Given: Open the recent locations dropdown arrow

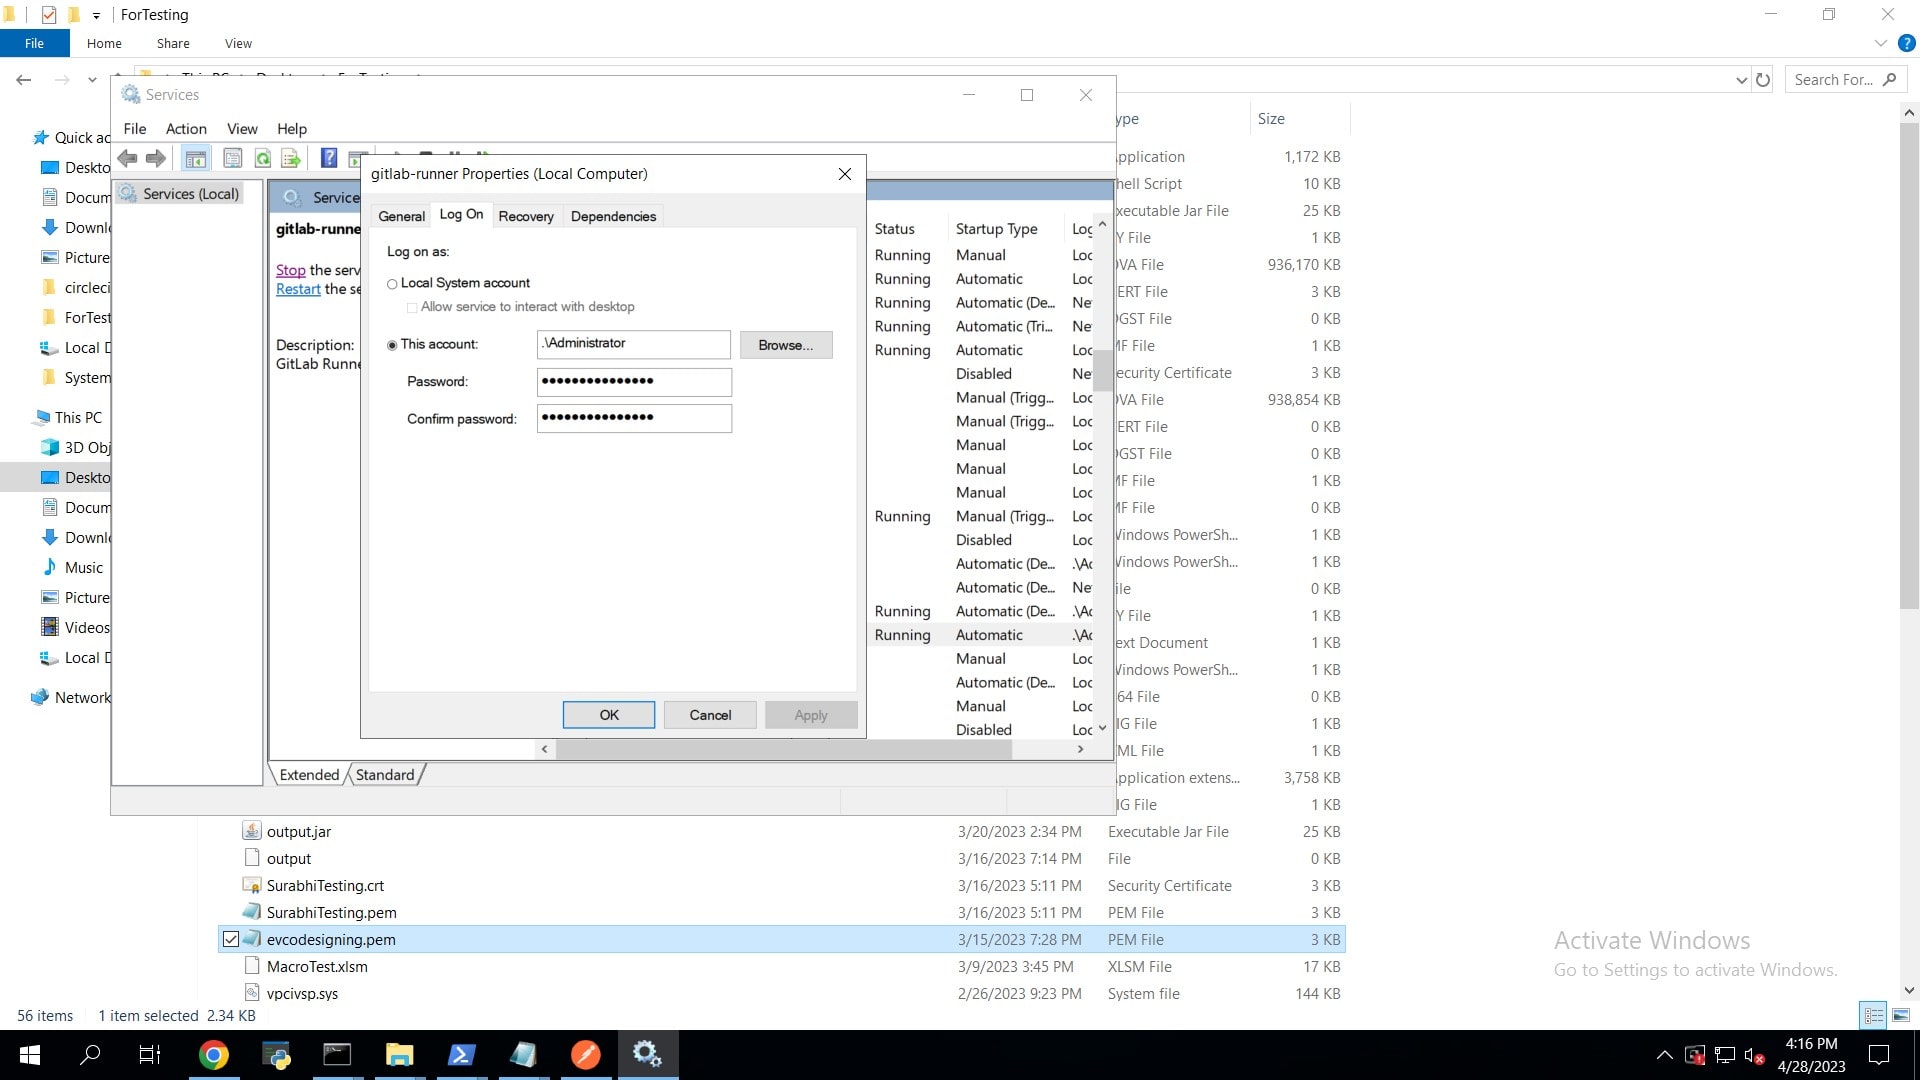Looking at the screenshot, I should coord(92,80).
